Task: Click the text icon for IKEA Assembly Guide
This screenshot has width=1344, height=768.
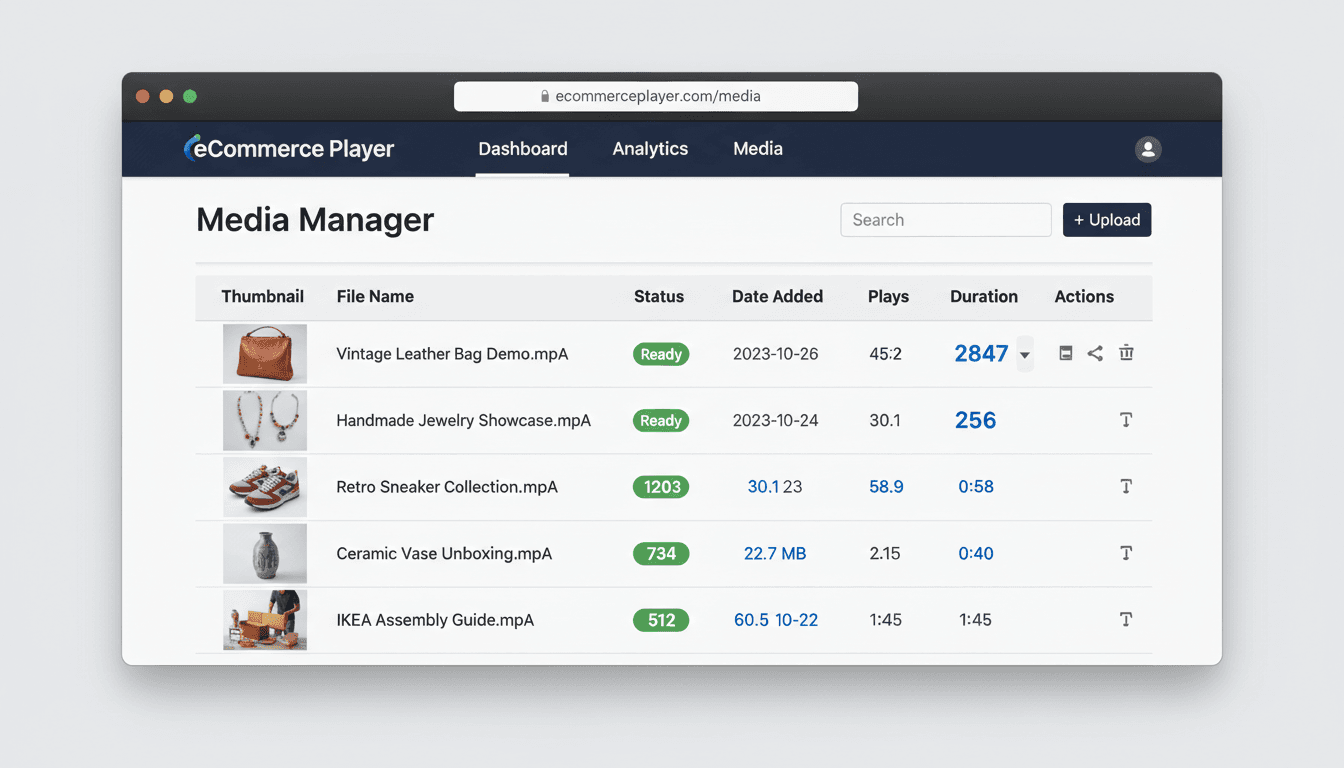Action: pos(1126,620)
